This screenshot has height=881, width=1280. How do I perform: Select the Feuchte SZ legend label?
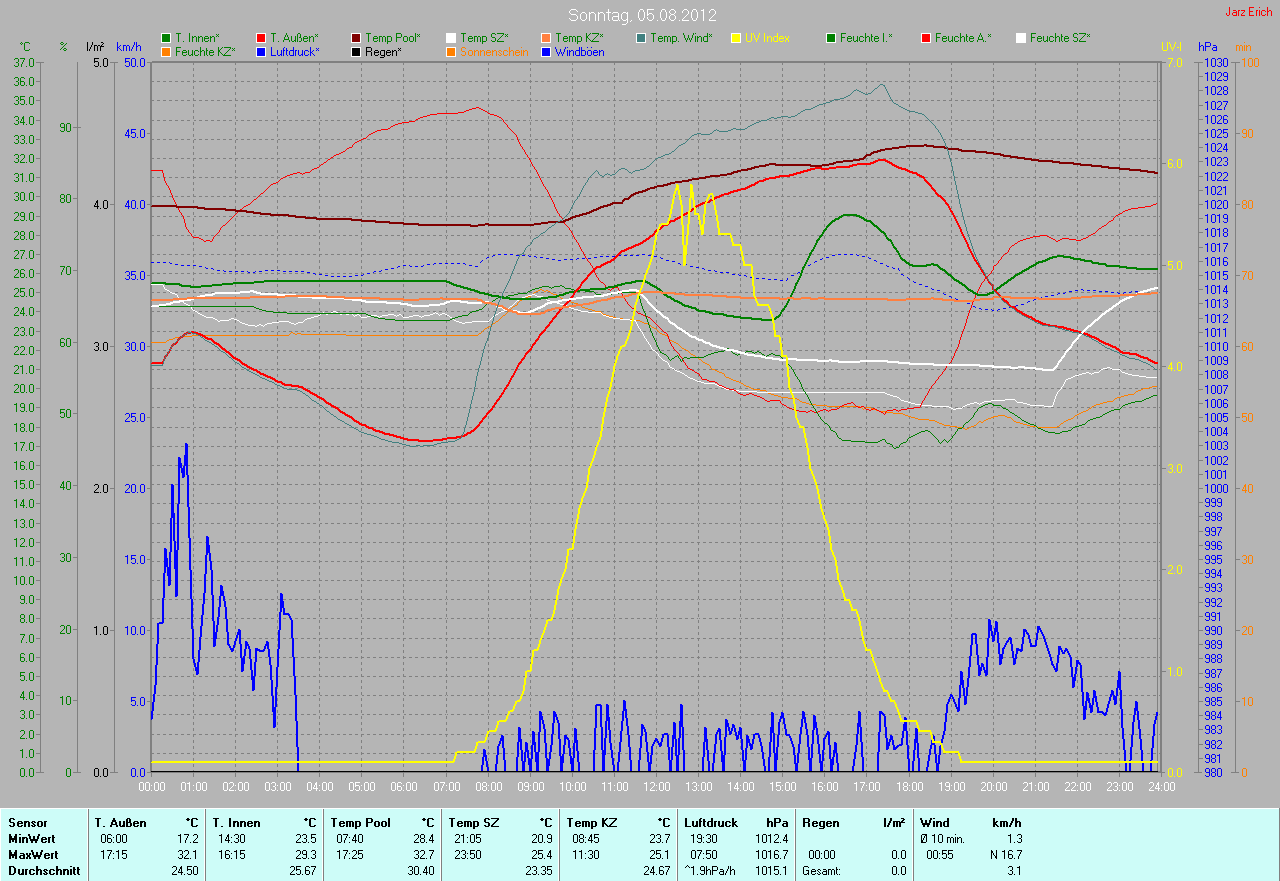(x=1060, y=38)
